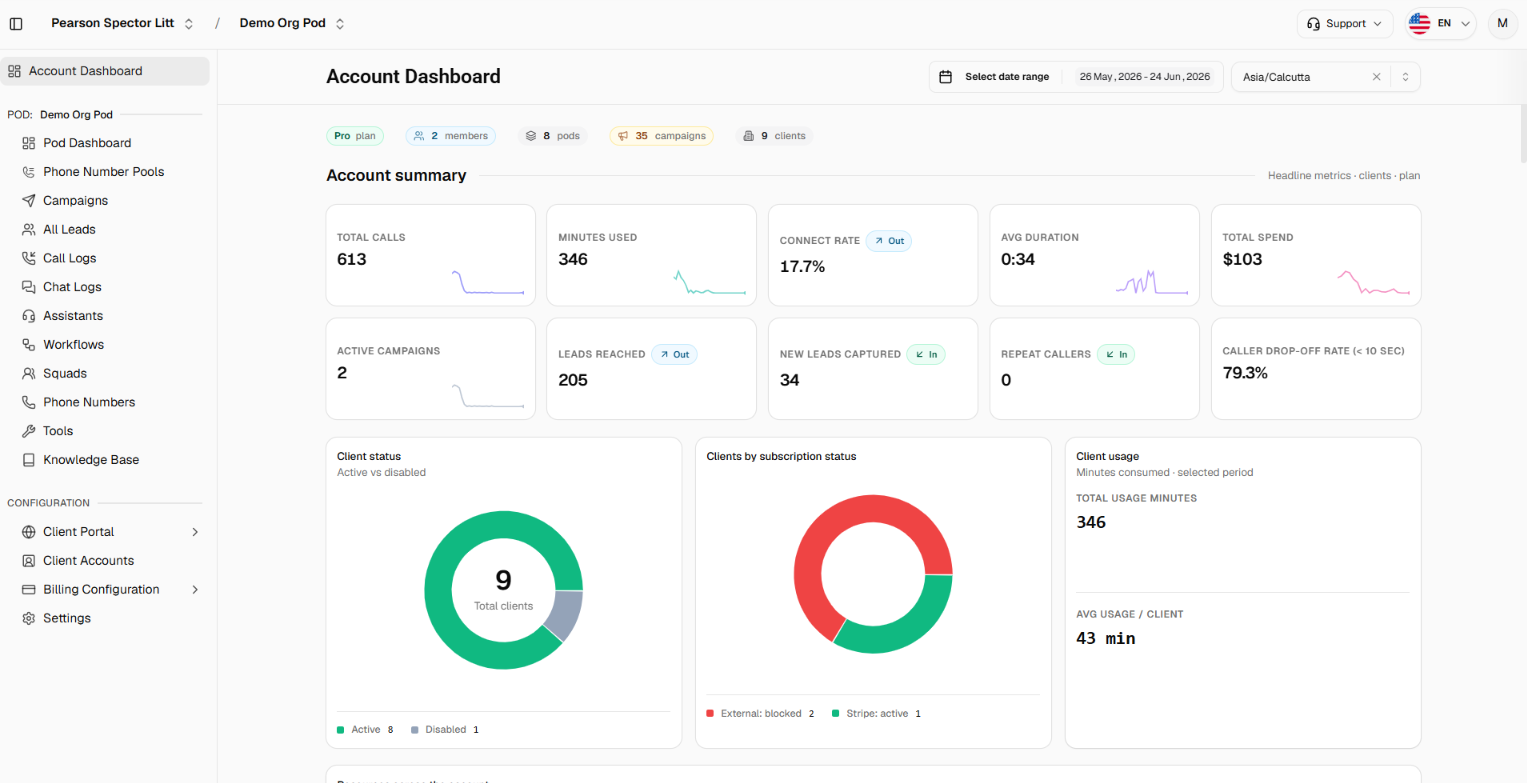Click the Support headset icon
Screen dimensions: 1527x783
click(x=1314, y=24)
